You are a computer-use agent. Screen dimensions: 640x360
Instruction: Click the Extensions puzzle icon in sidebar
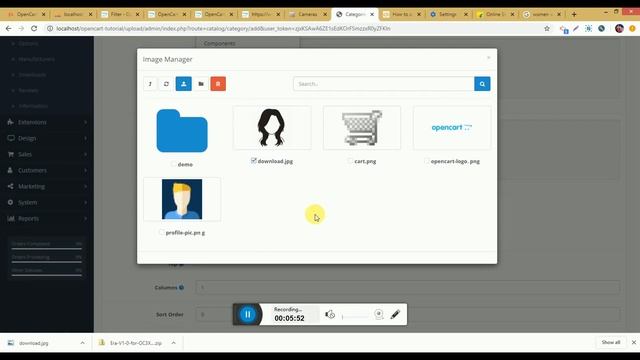pos(11,122)
